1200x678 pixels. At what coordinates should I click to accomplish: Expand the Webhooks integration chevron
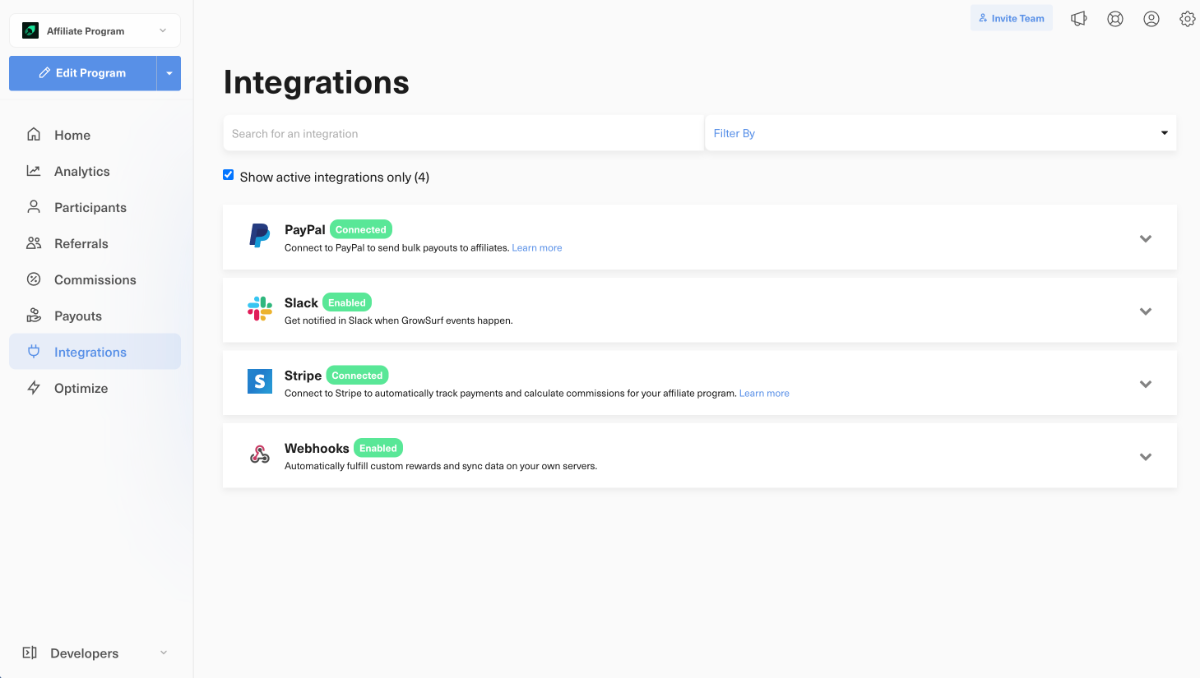click(x=1145, y=456)
